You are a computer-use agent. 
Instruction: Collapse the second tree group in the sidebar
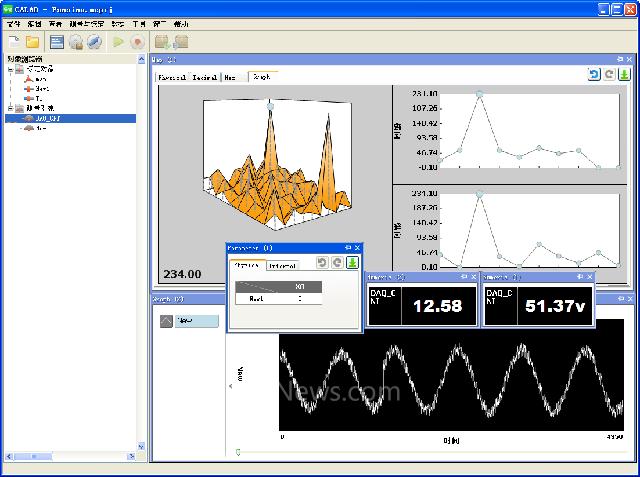click(10, 108)
